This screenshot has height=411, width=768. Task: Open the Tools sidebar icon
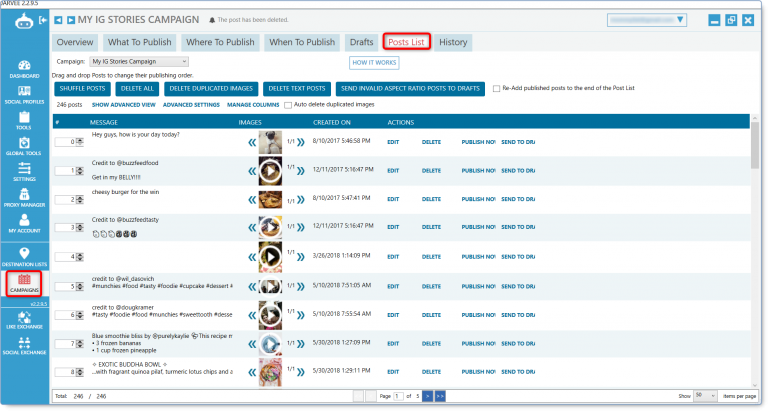[24, 121]
